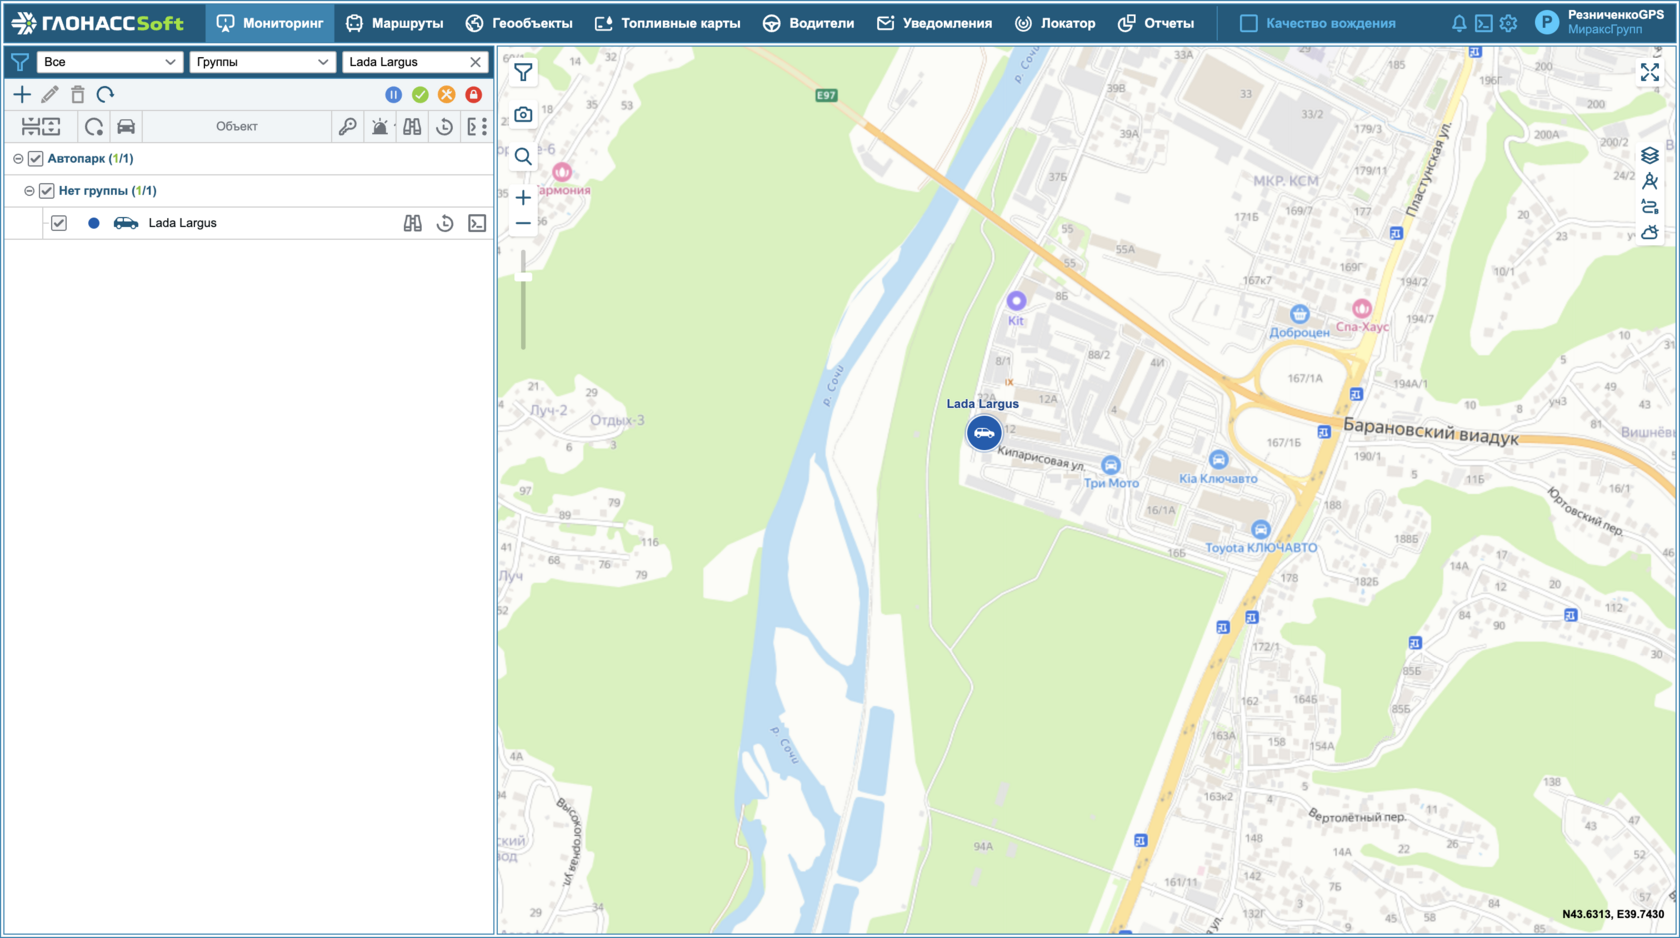The height and width of the screenshot is (938, 1680).
Task: Collapse the Автопарк tree node
Action: [18, 159]
